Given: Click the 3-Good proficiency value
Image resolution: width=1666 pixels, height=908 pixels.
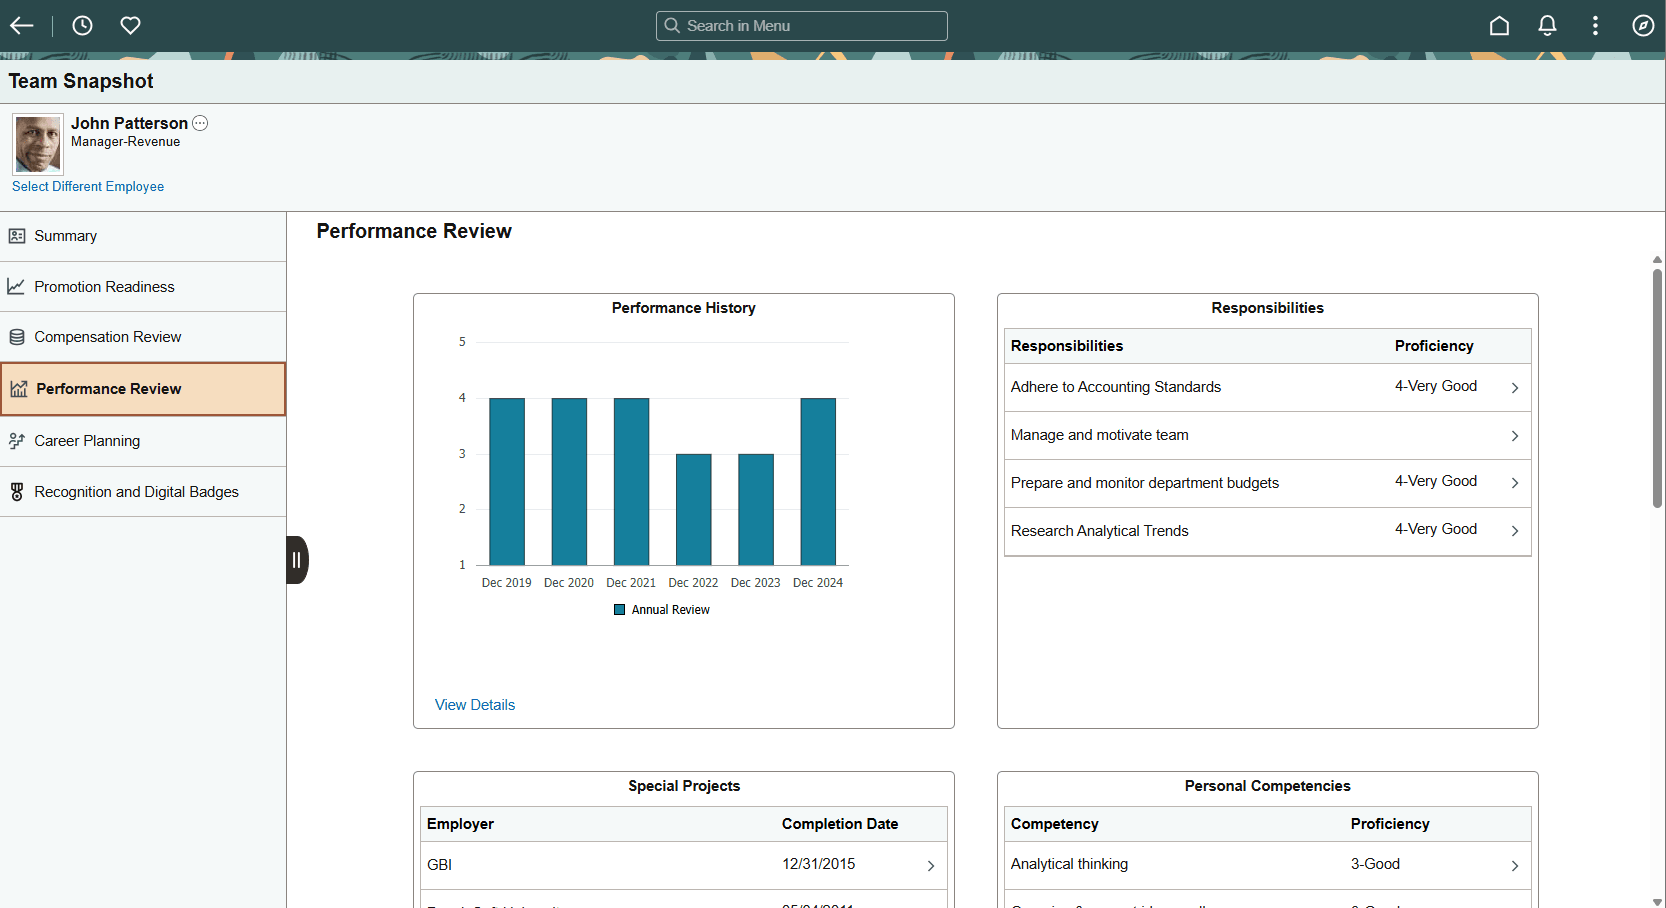Looking at the screenshot, I should pyautogui.click(x=1375, y=864).
